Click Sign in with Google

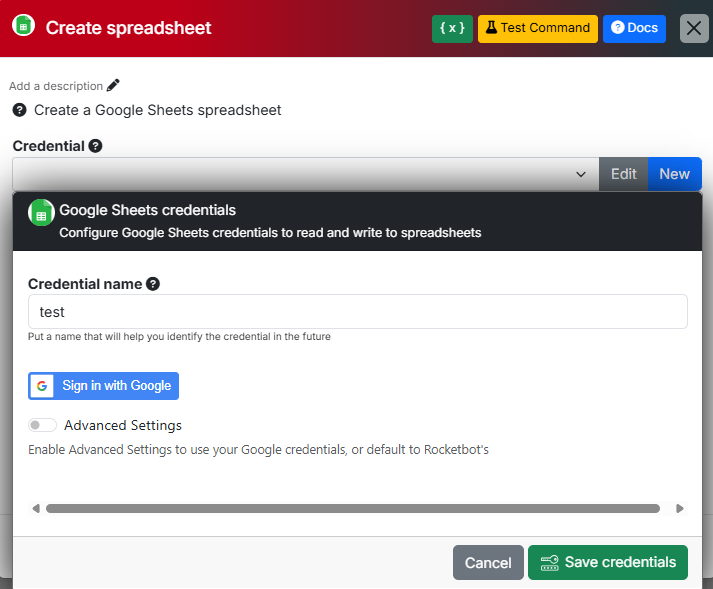click(104, 386)
